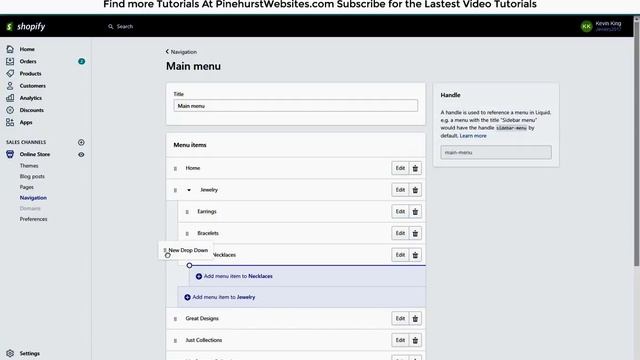
Task: Click the Orders sidebar icon
Action: point(10,61)
